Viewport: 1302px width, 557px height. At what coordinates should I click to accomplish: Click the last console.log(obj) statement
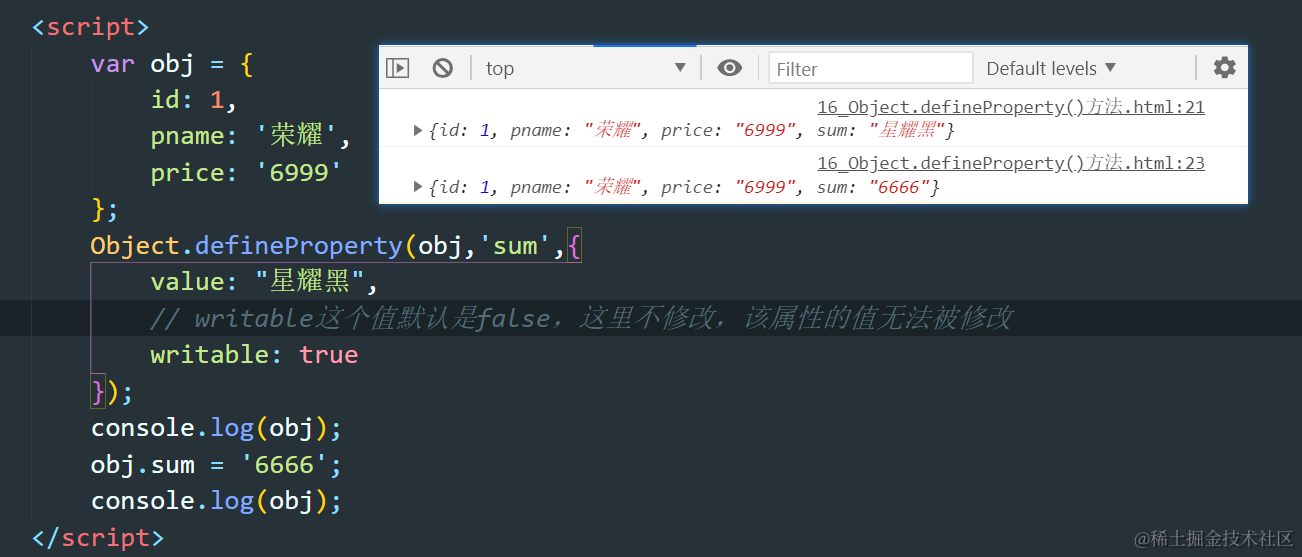pos(217,500)
